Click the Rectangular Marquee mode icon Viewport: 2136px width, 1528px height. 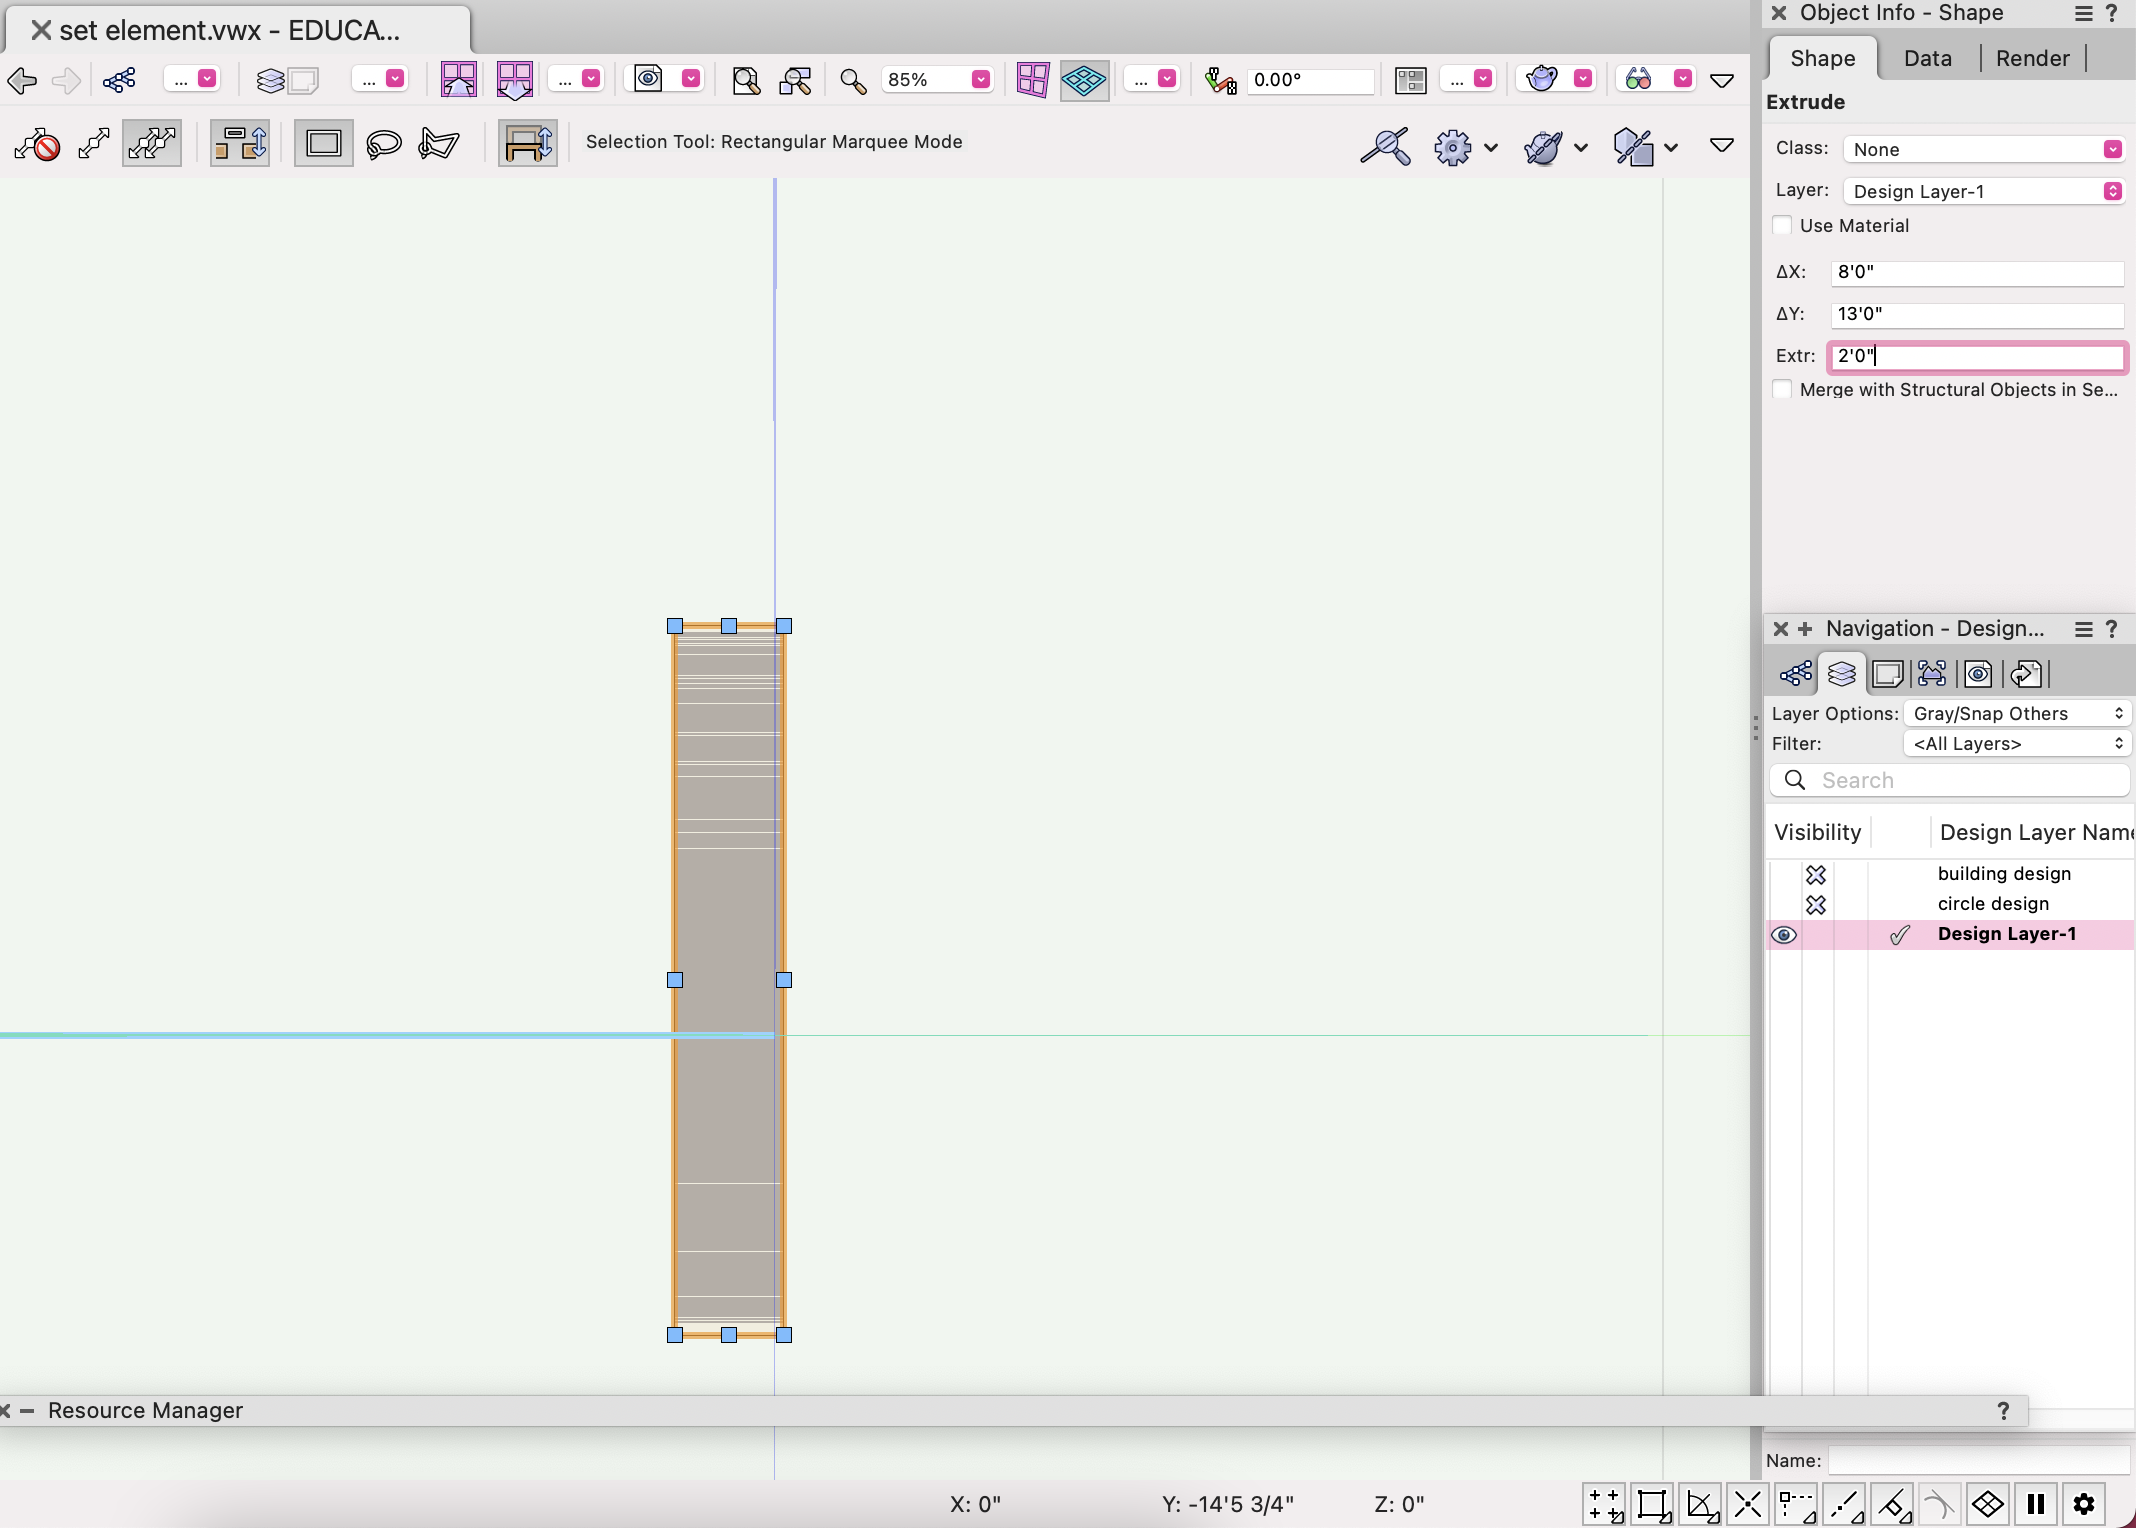(323, 144)
